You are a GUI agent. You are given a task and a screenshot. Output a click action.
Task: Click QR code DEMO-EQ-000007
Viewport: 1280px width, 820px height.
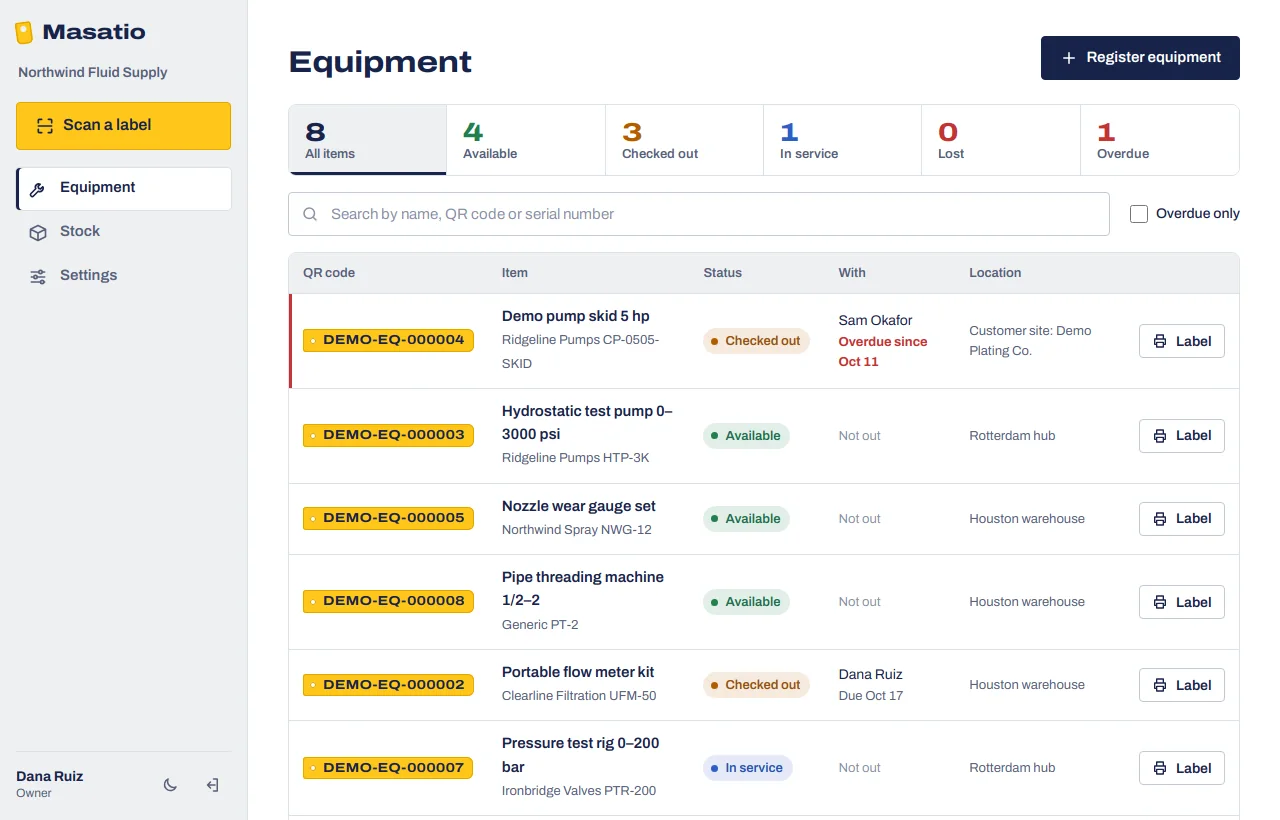[388, 767]
